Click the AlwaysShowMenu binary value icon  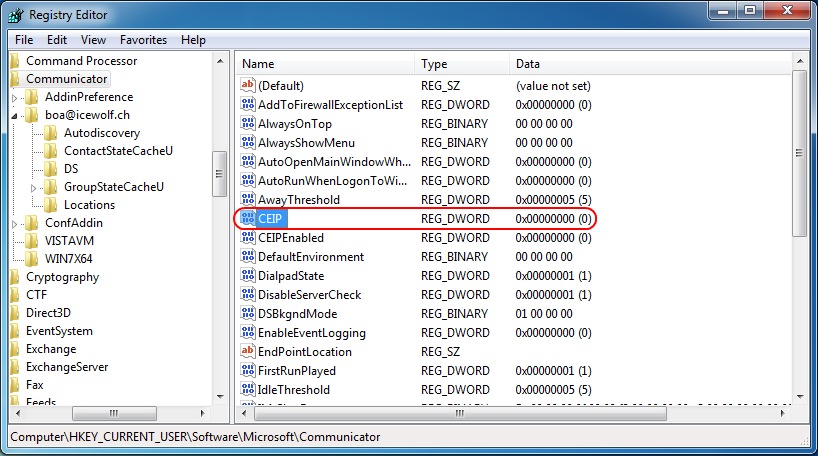click(248, 142)
